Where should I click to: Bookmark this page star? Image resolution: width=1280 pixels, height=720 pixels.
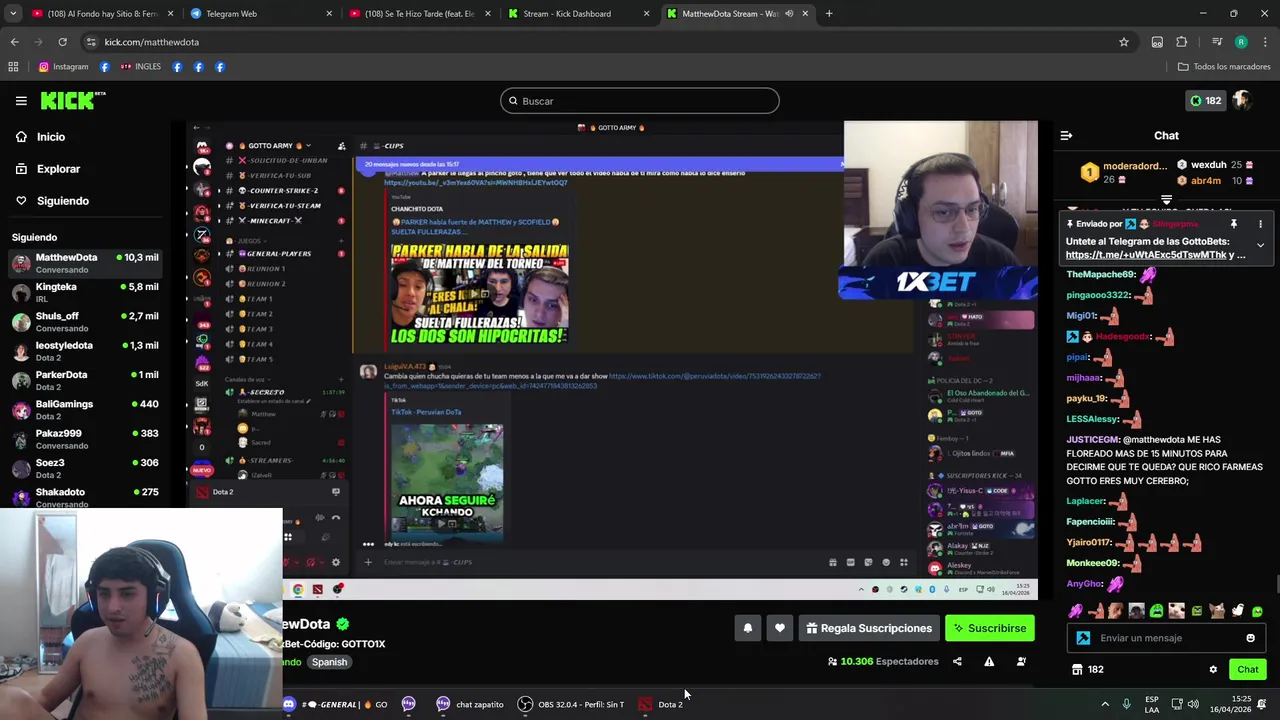point(1124,42)
